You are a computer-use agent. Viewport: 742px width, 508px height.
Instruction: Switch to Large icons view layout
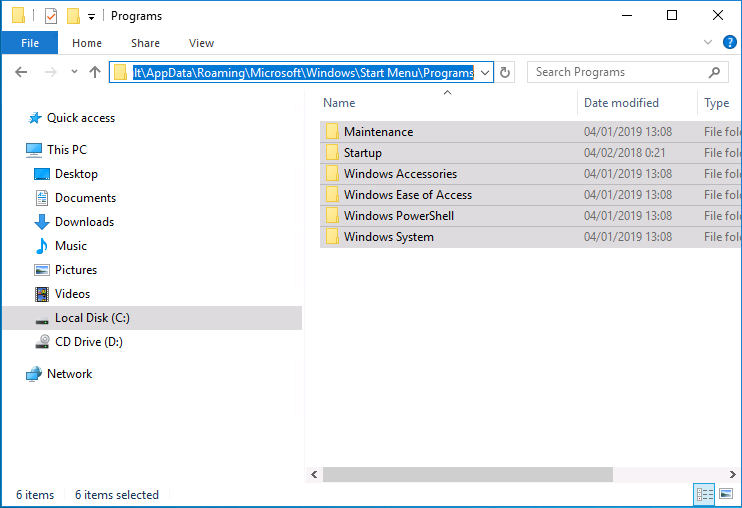726,494
